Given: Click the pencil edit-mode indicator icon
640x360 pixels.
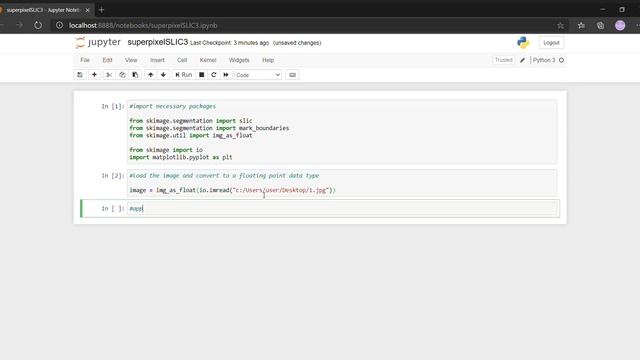Looking at the screenshot, I should click(x=522, y=60).
